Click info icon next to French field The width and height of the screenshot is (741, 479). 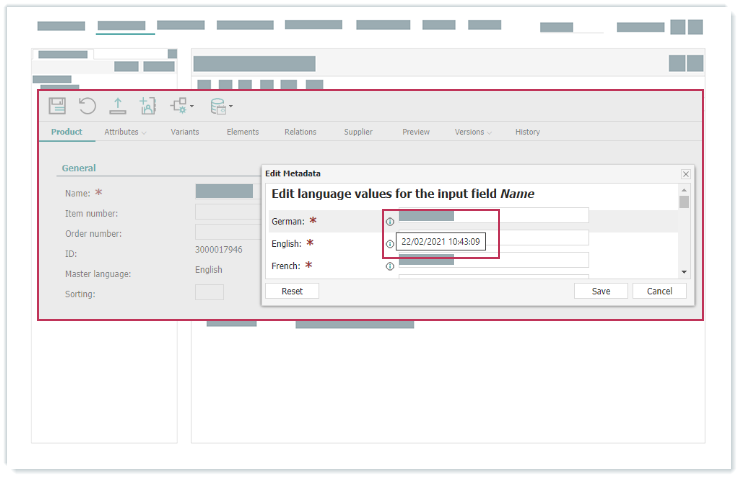point(390,266)
